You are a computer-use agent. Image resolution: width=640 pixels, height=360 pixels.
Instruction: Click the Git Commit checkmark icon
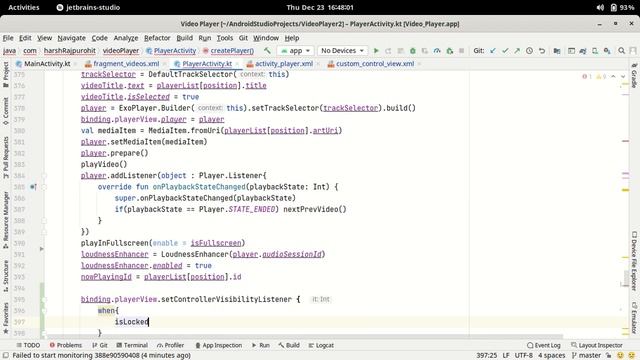click(x=505, y=51)
